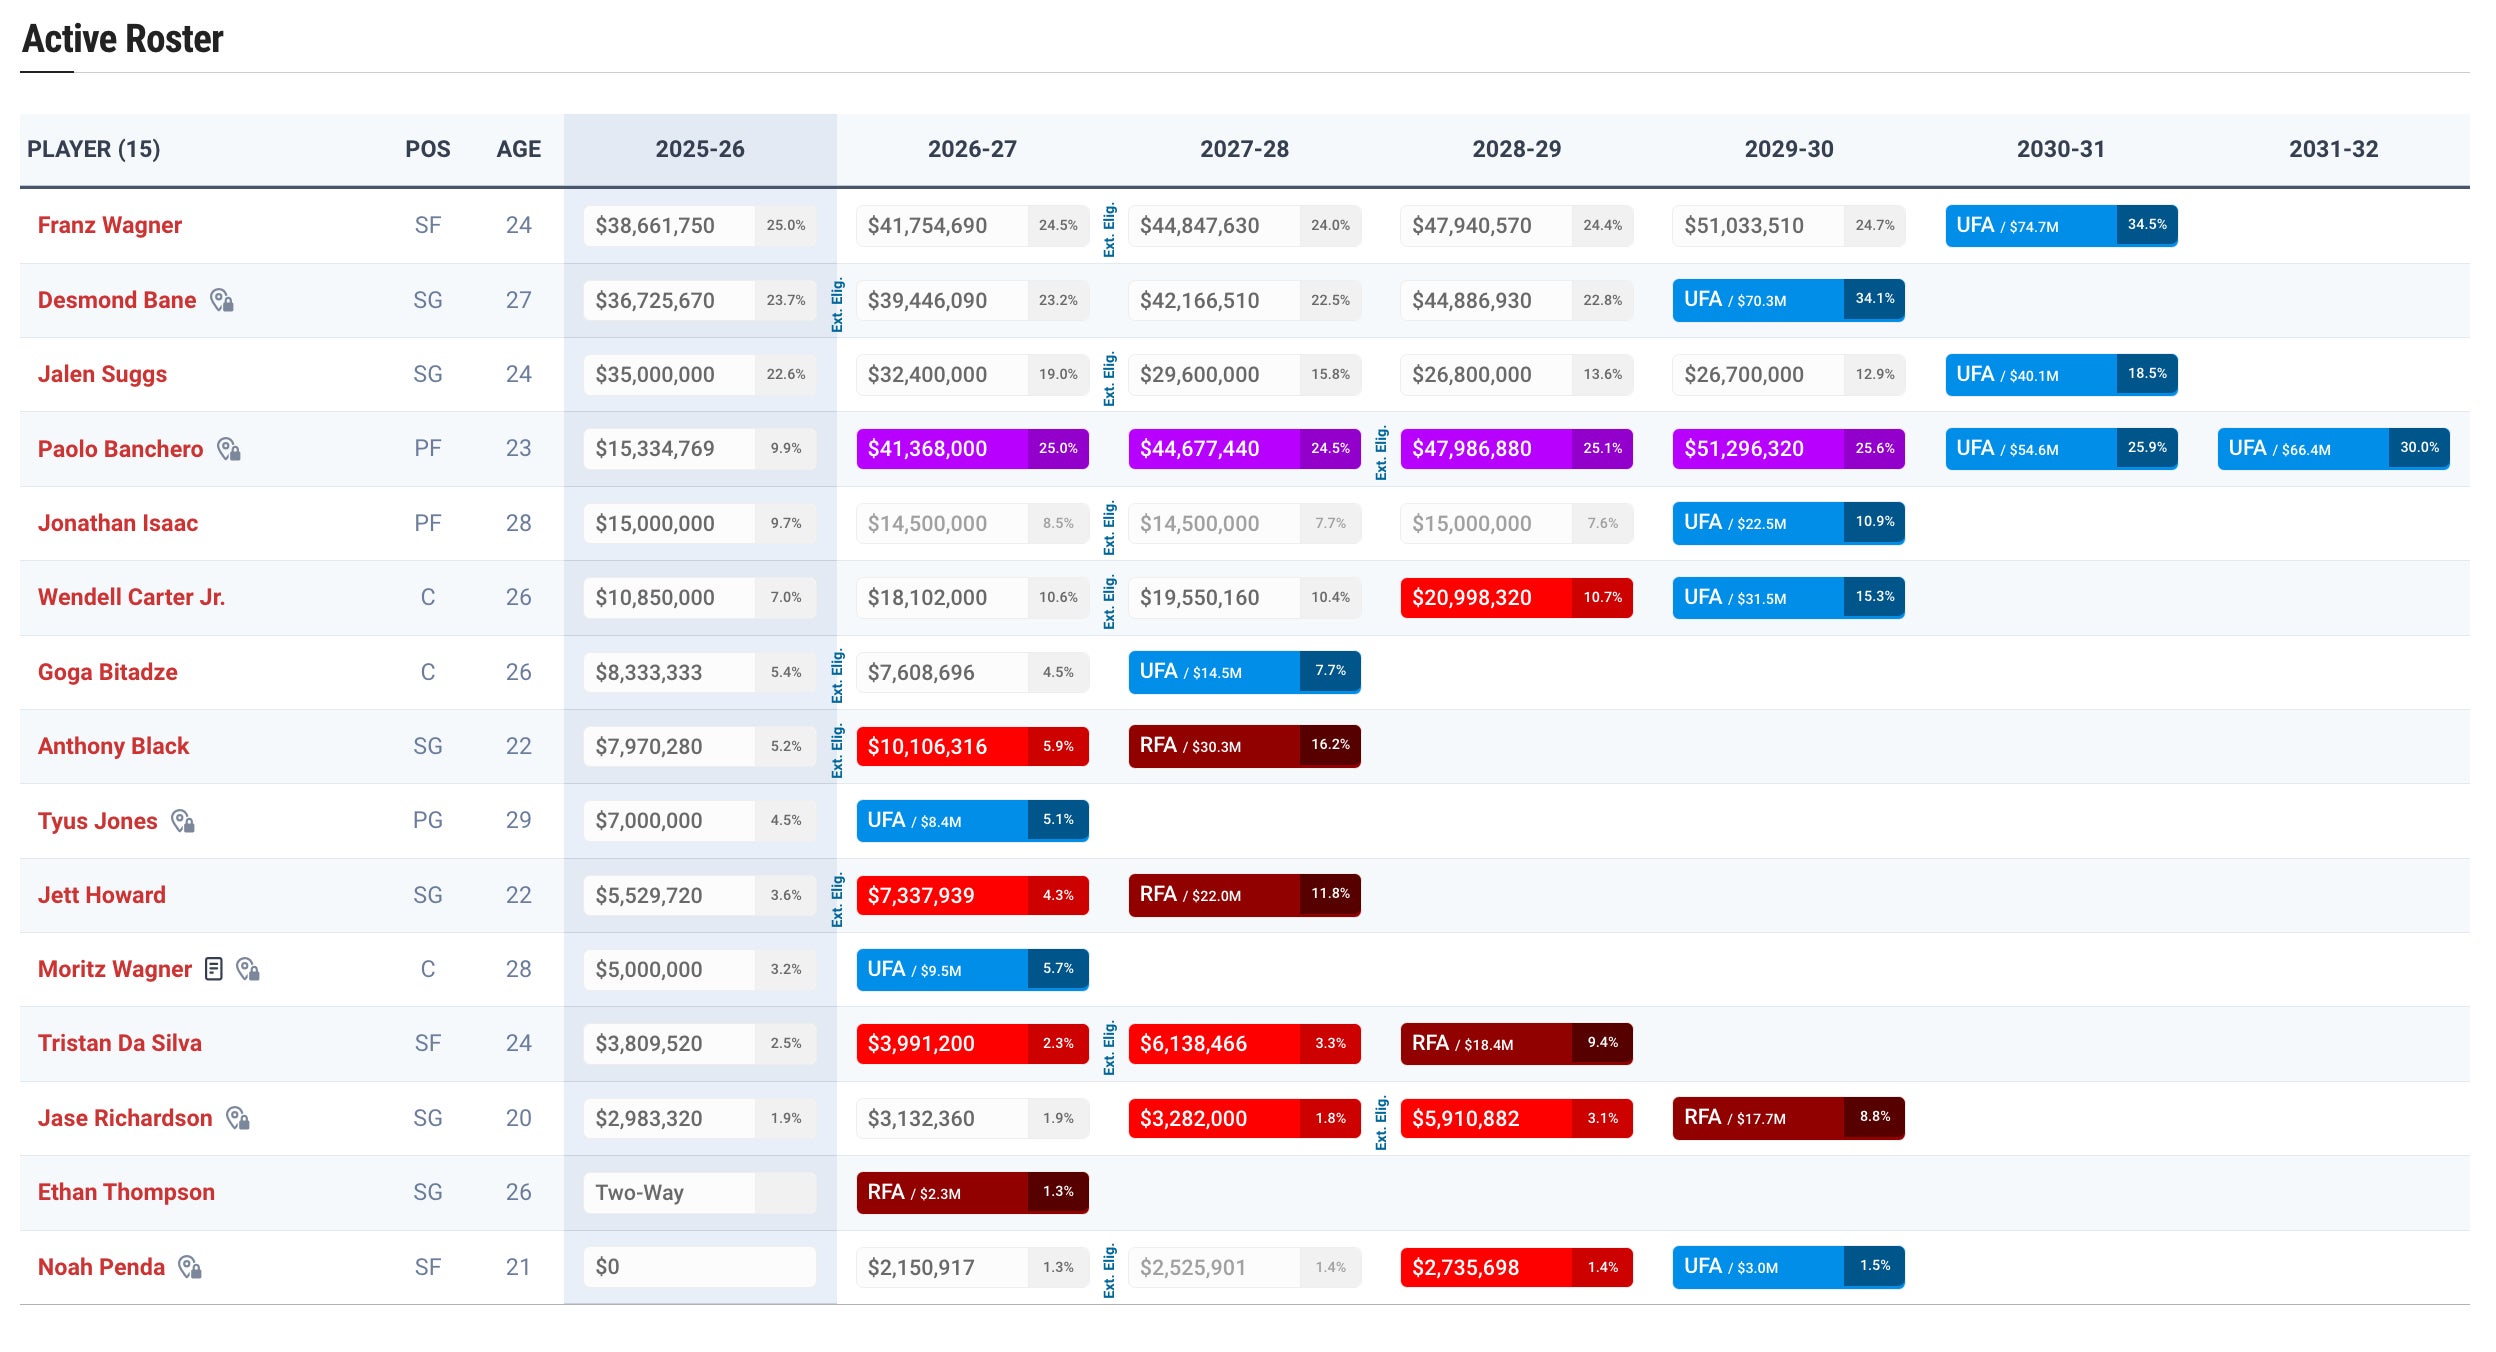This screenshot has height=1352, width=2496.
Task: Open Wendell Carter Jr. player link
Action: (131, 597)
